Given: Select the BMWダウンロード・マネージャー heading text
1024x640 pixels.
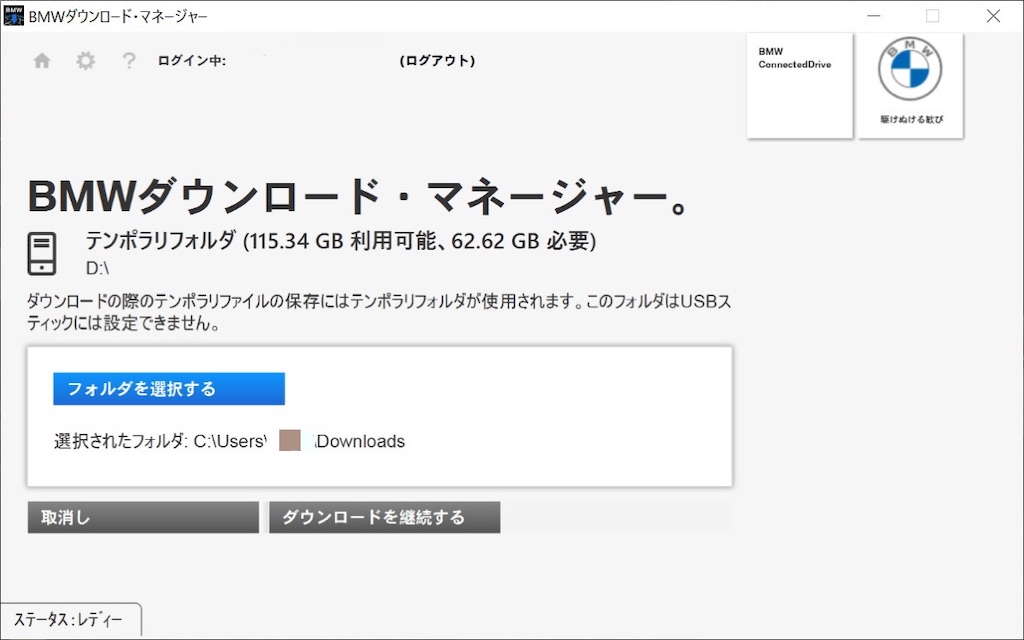Looking at the screenshot, I should click(x=358, y=197).
